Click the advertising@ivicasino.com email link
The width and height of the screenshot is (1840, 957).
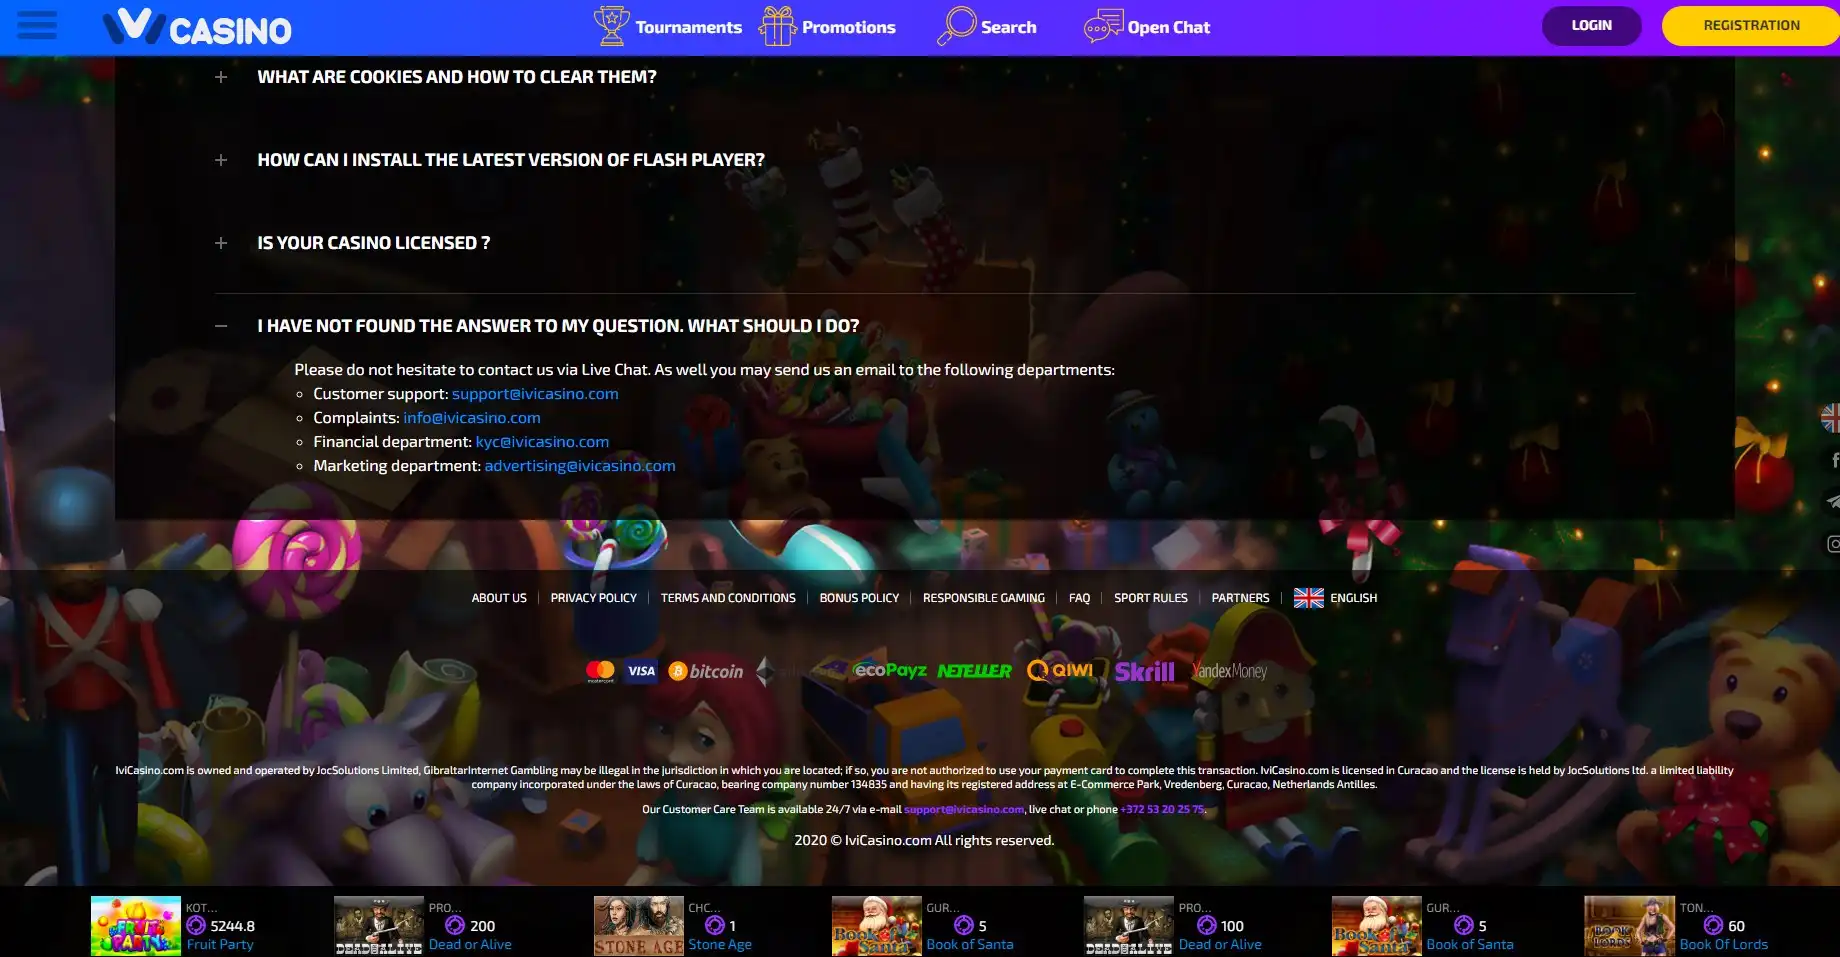click(580, 466)
